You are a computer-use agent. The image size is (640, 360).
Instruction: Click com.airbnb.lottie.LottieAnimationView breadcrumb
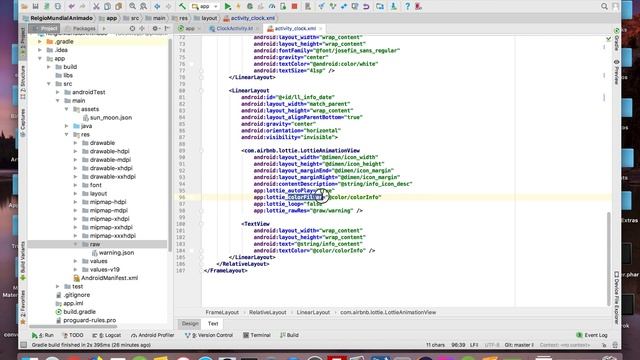pyautogui.click(x=388, y=312)
